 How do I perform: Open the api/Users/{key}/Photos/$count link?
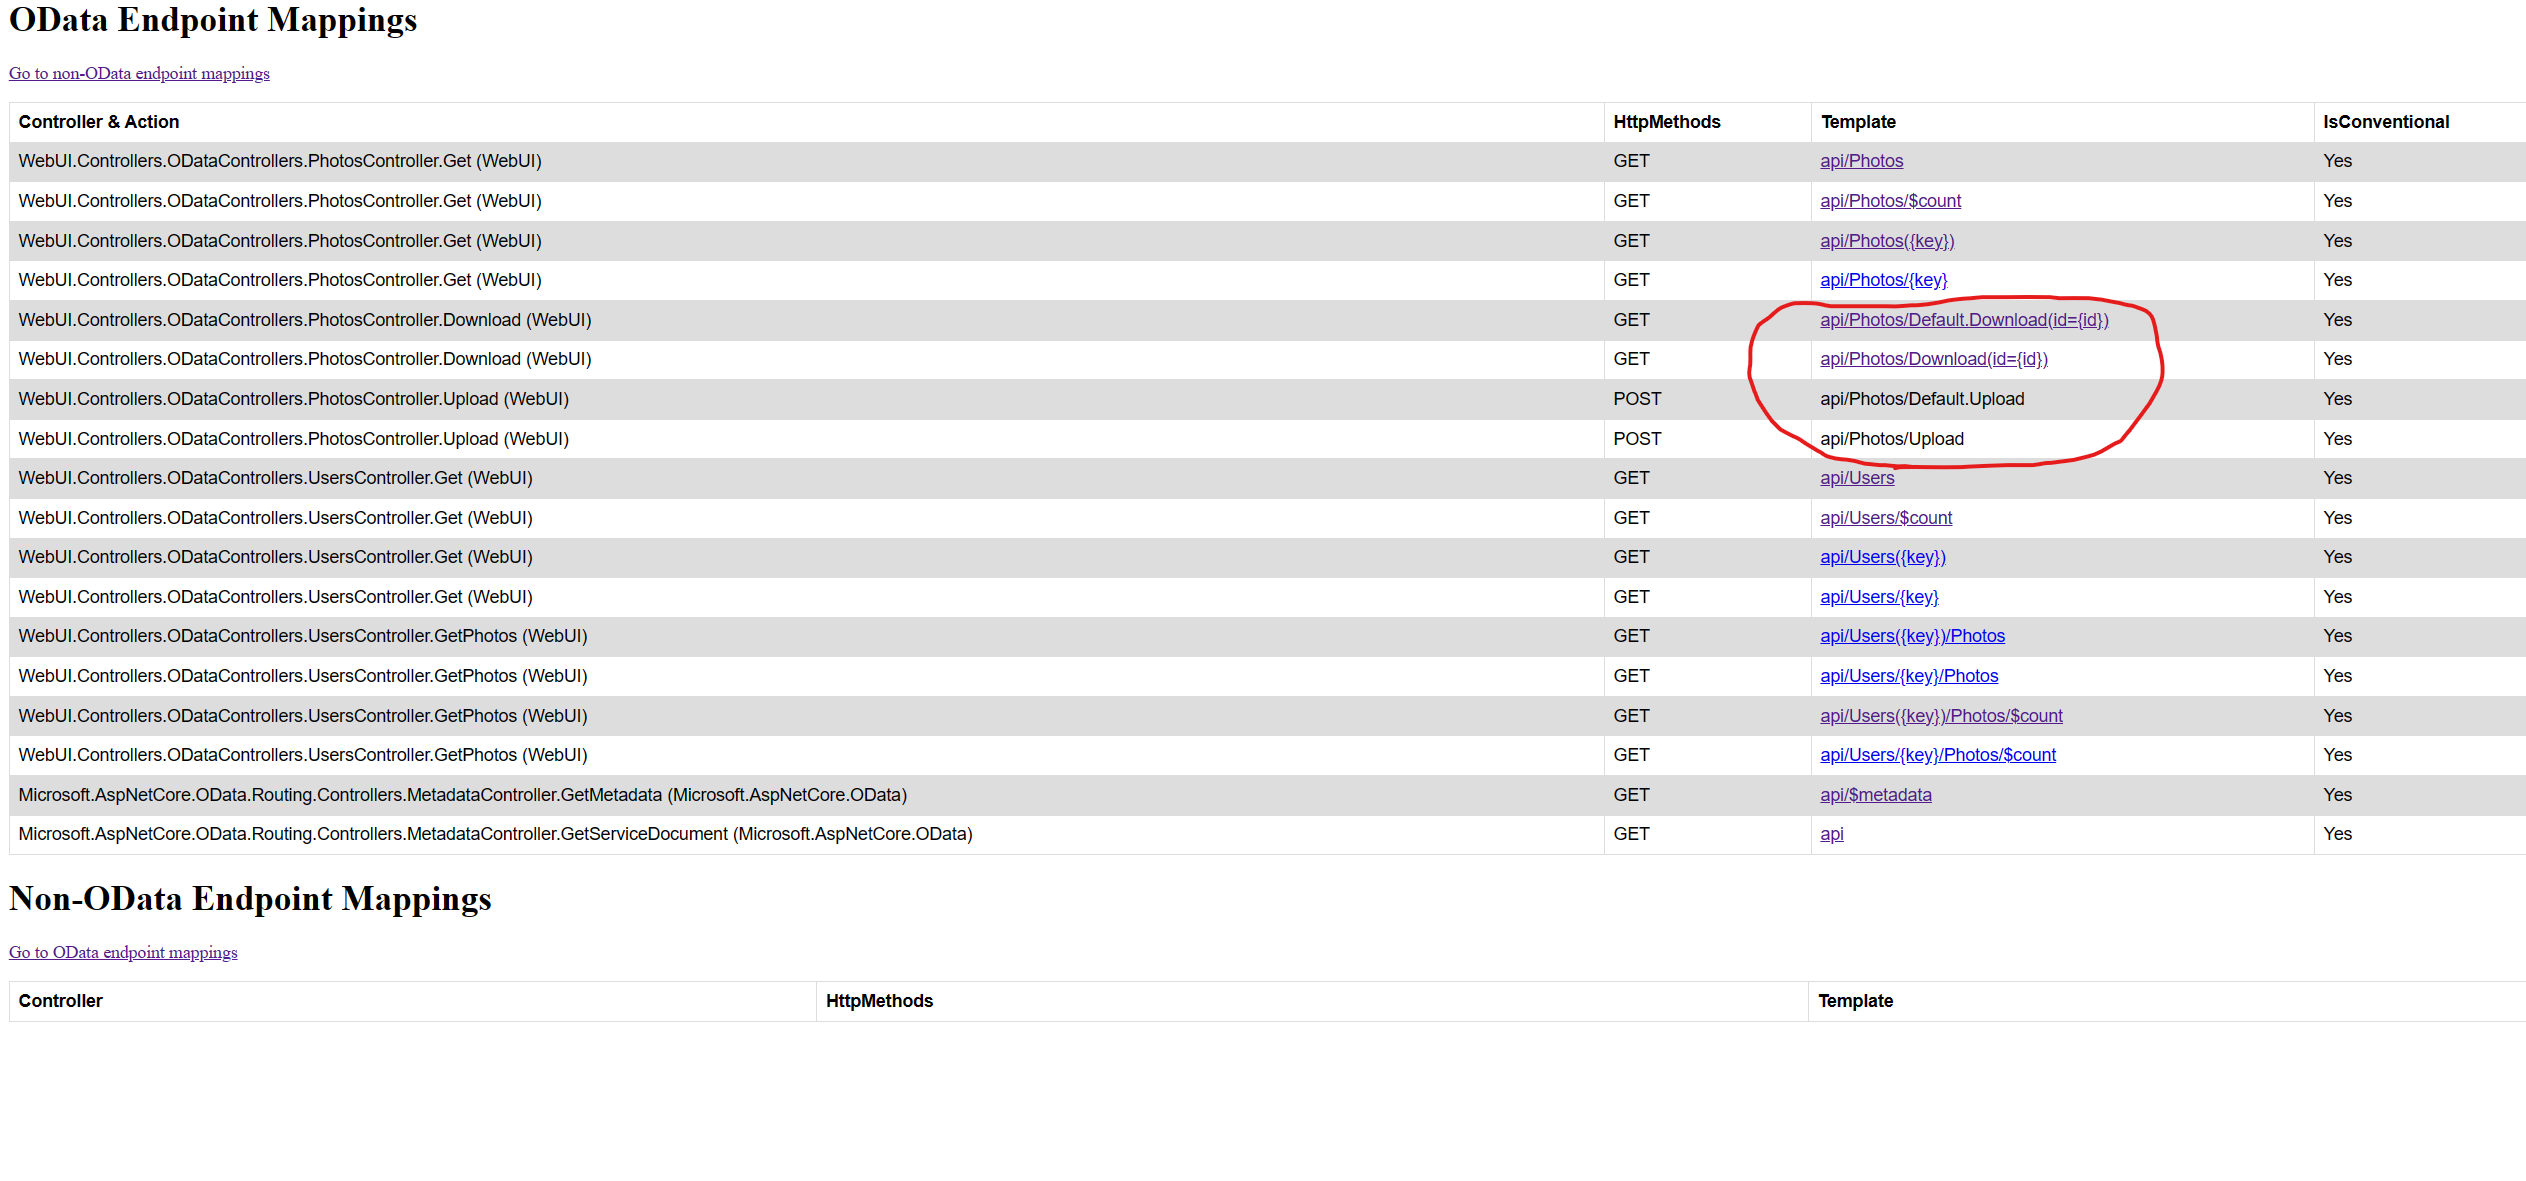(x=1937, y=754)
